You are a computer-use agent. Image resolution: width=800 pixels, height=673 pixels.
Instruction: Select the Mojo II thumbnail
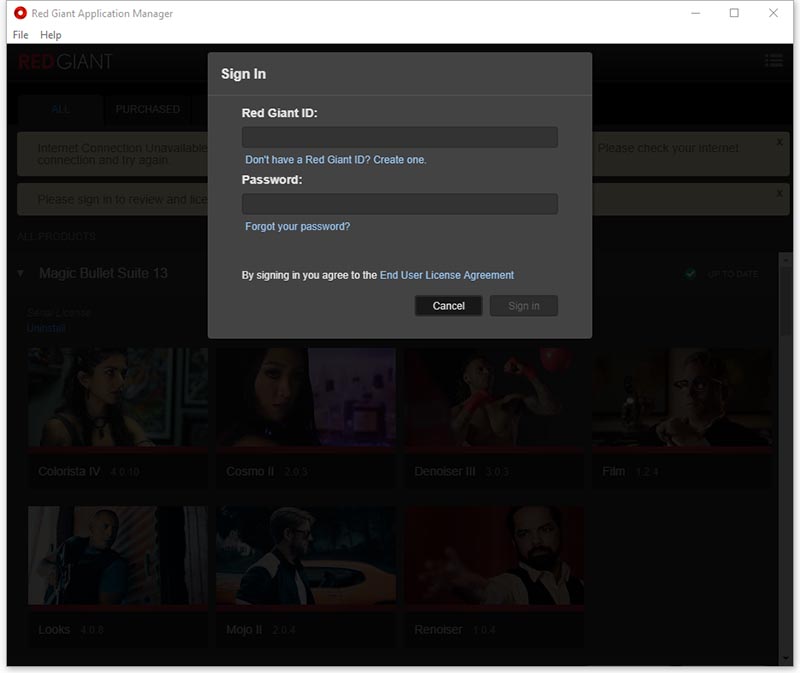[306, 556]
